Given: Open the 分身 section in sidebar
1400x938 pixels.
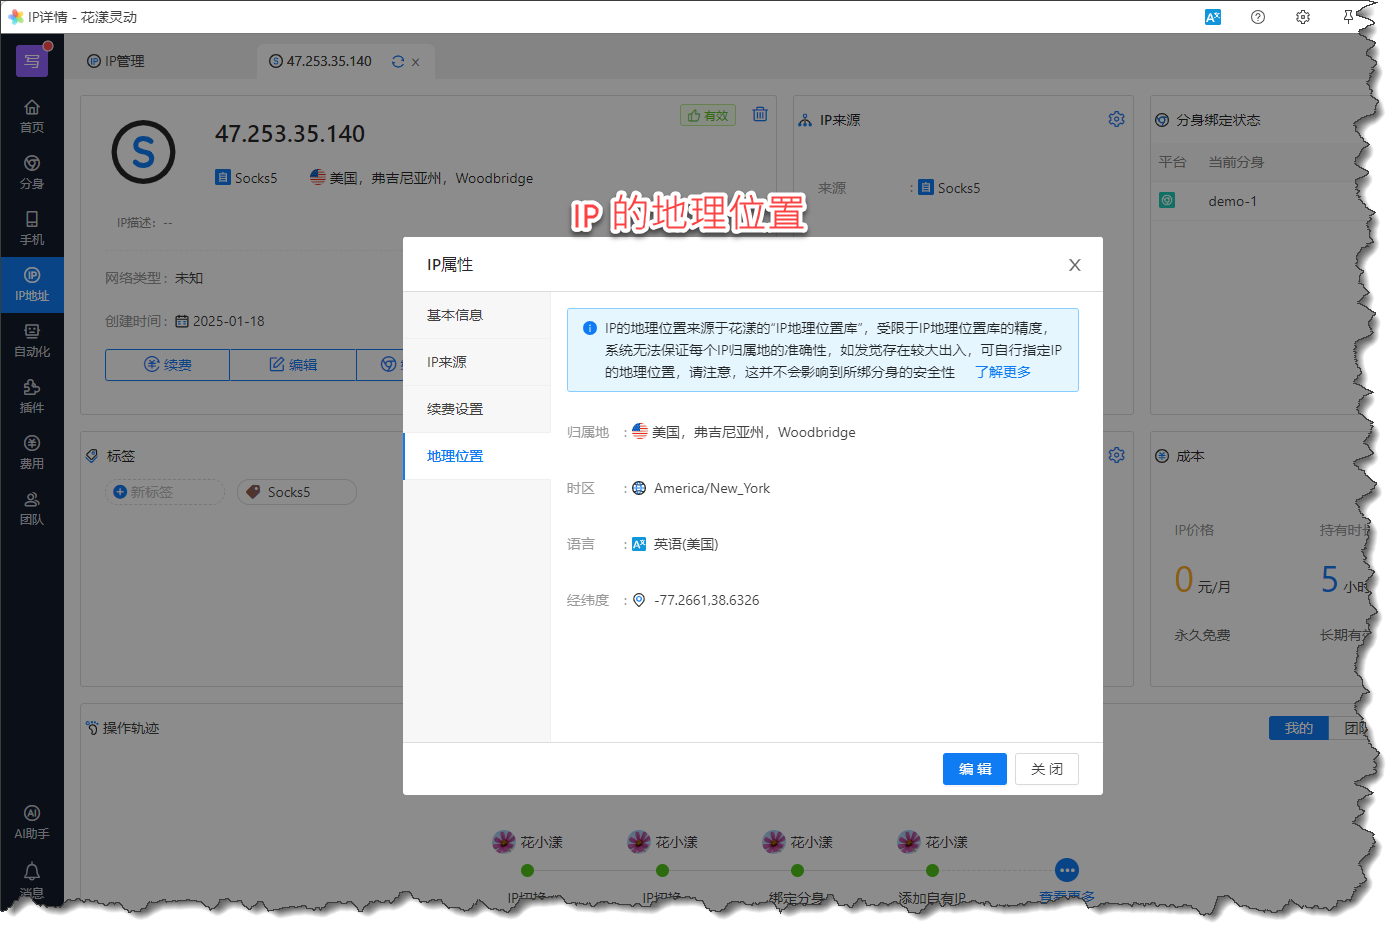Looking at the screenshot, I should (x=32, y=171).
